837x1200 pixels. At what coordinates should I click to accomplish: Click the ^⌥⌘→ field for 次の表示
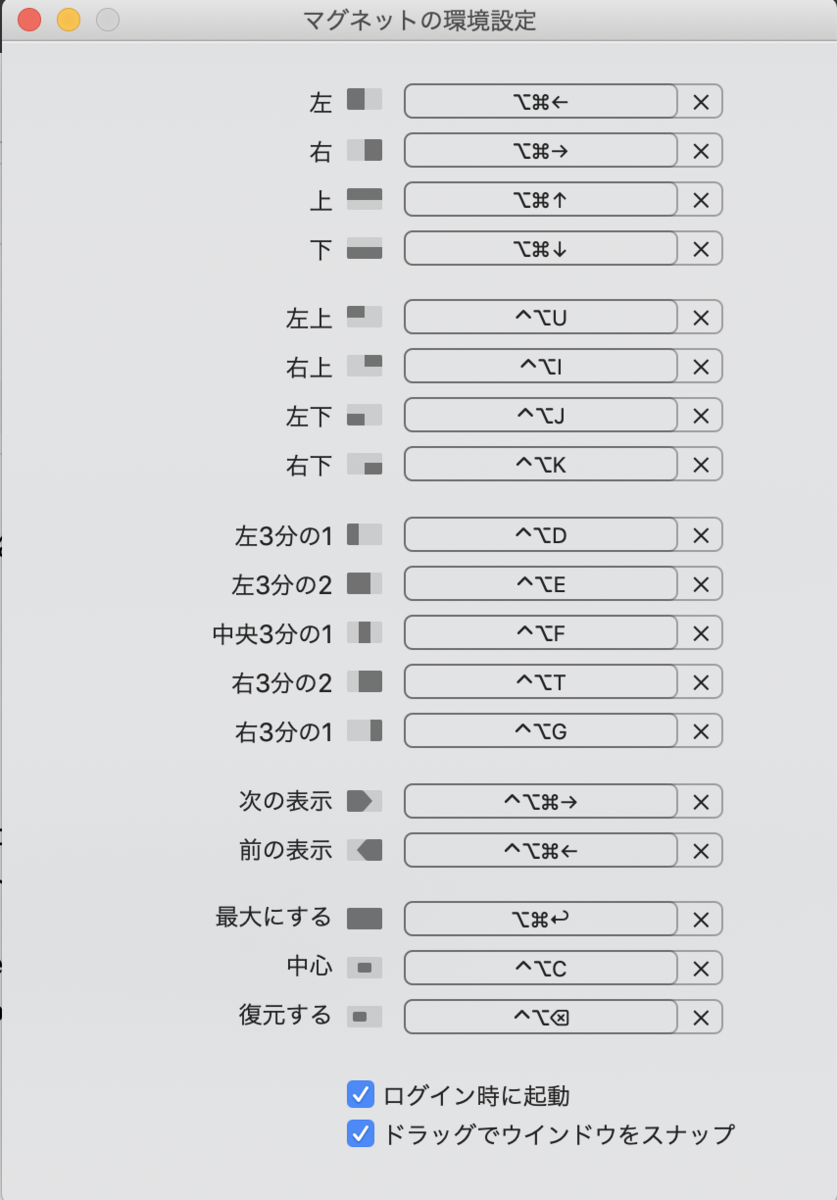point(541,800)
